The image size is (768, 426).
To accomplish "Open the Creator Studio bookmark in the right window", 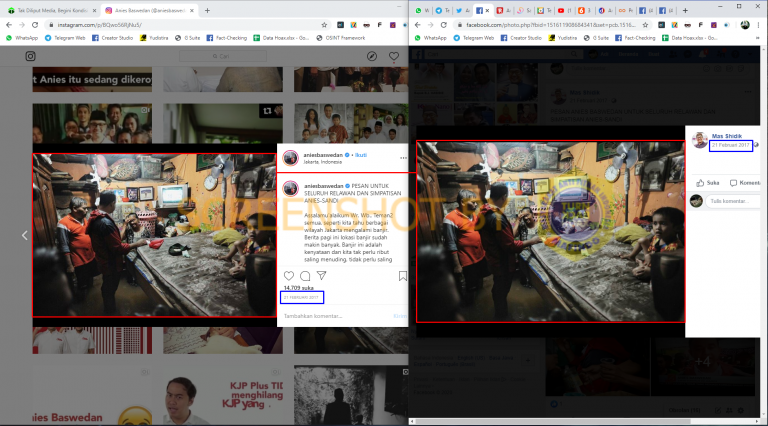I will coord(521,38).
